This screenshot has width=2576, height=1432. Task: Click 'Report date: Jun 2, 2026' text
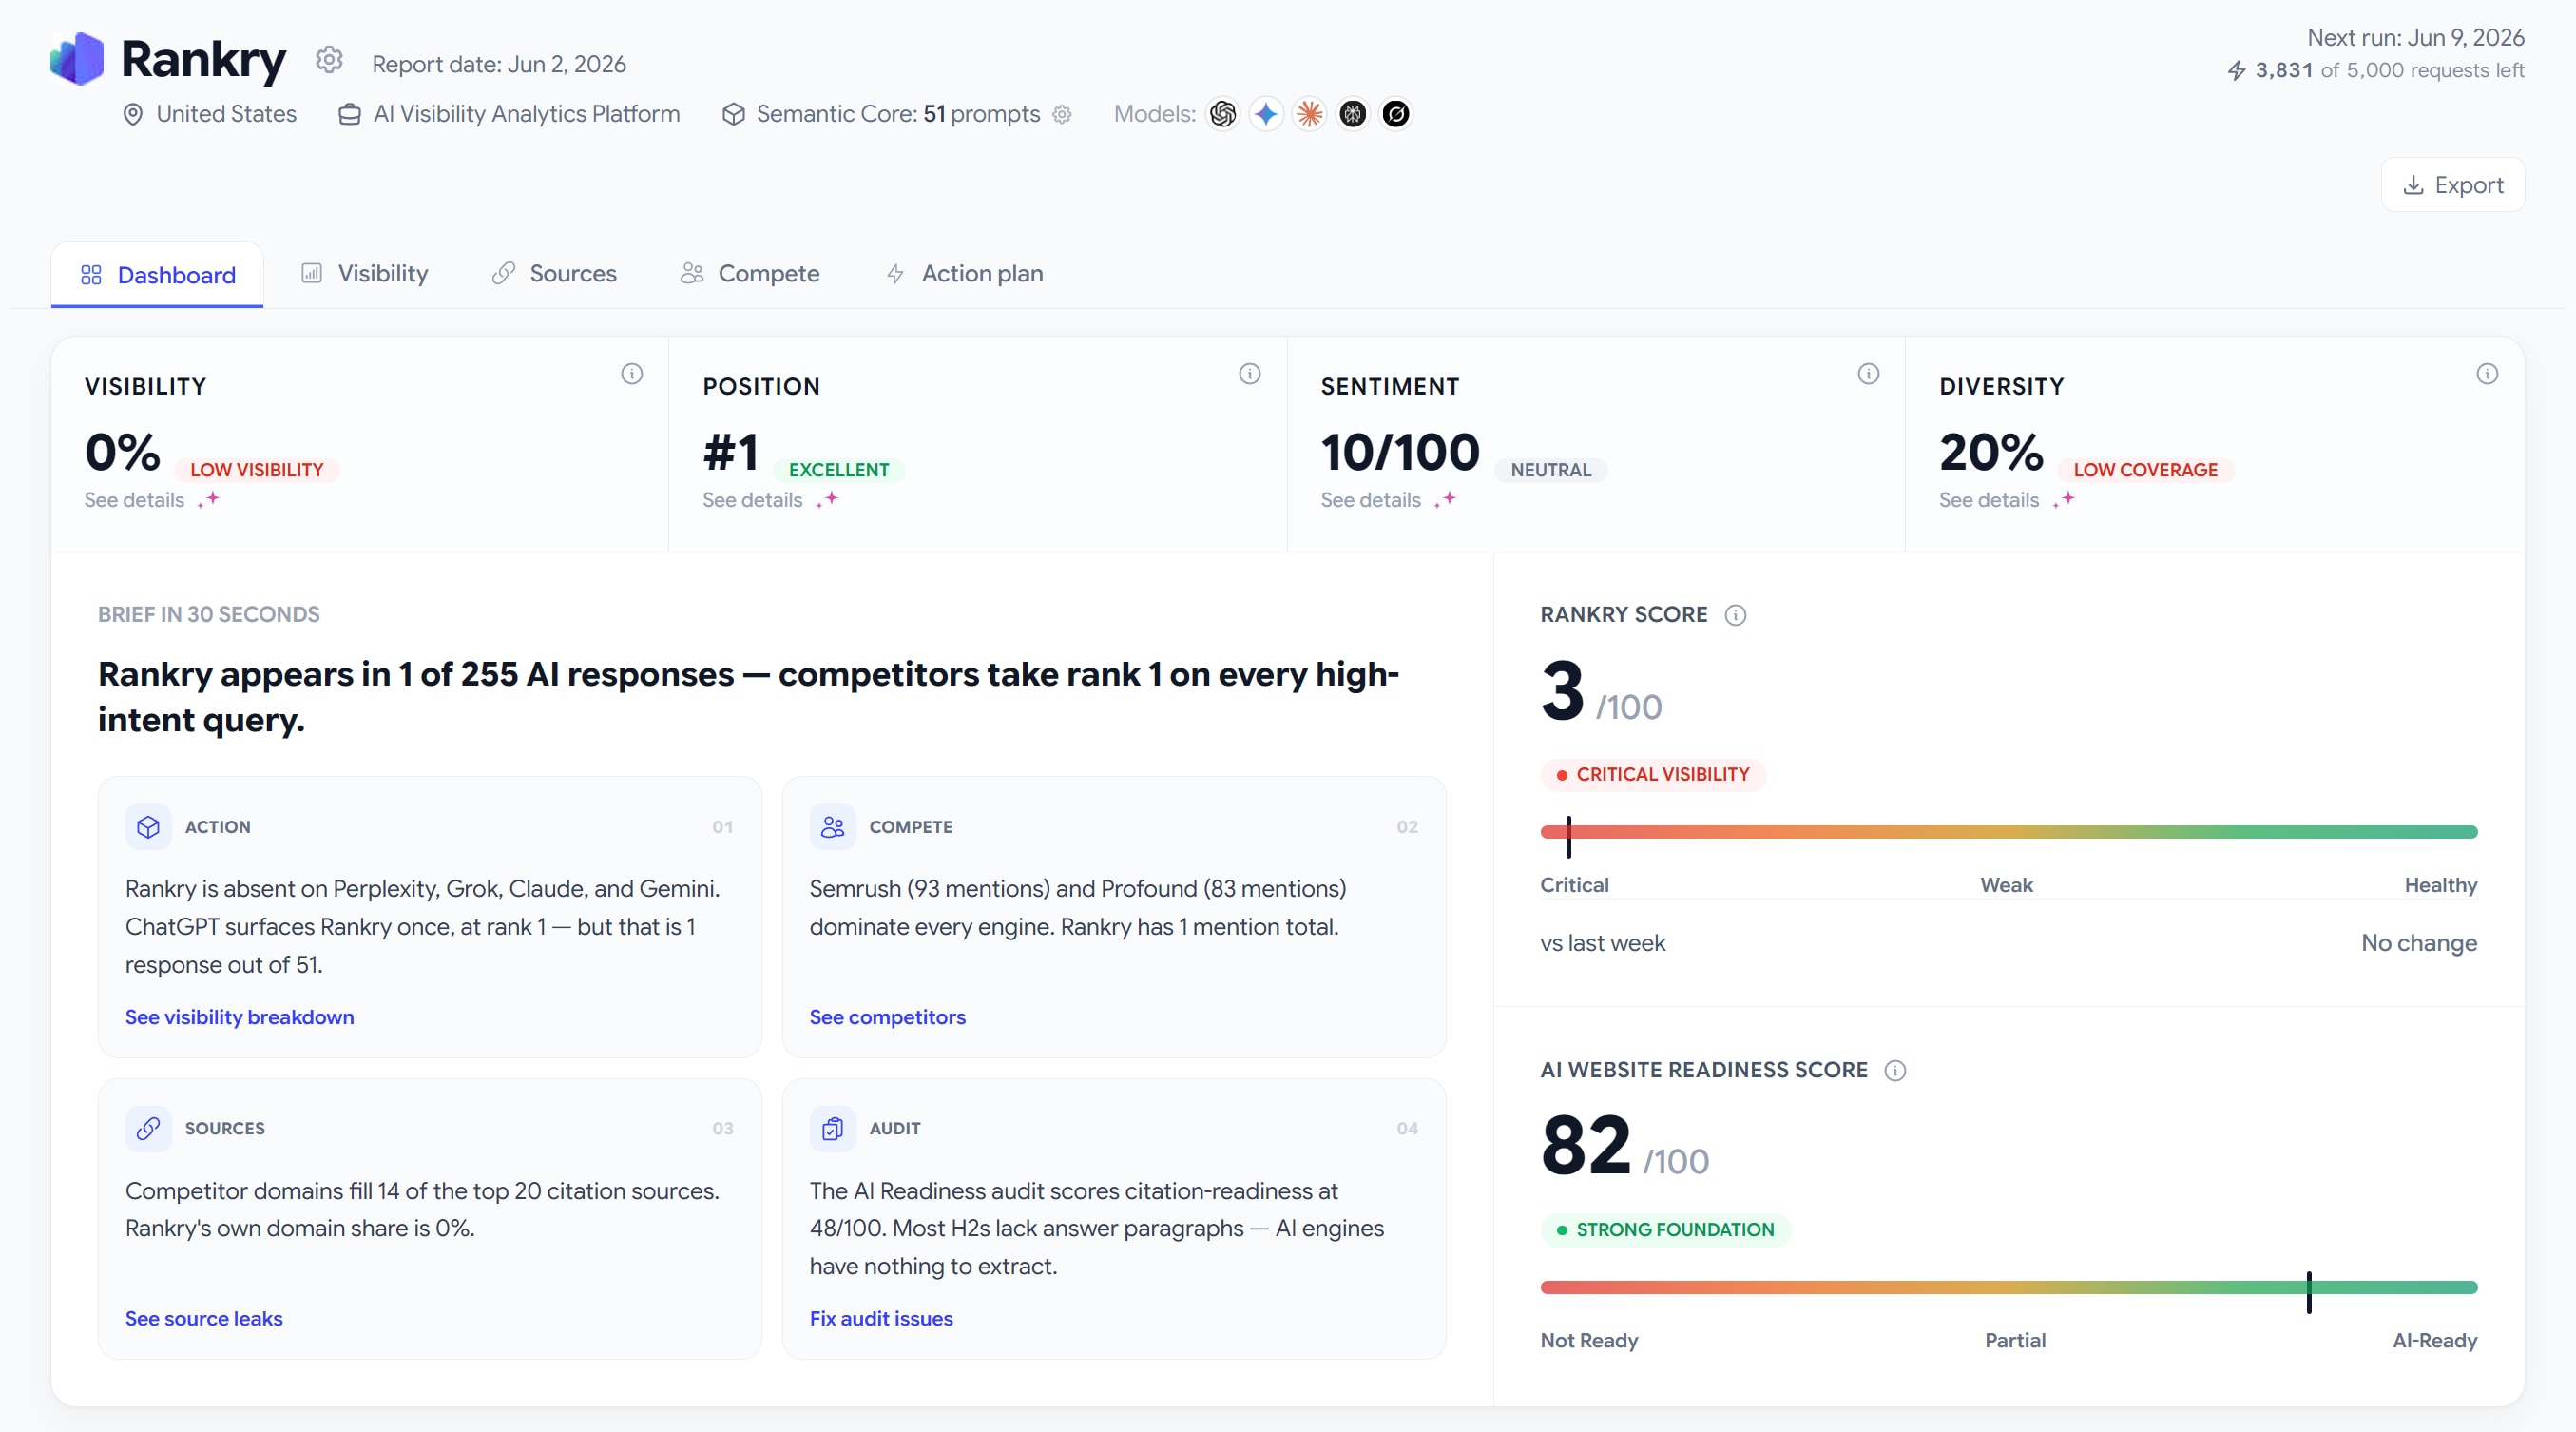[x=499, y=64]
